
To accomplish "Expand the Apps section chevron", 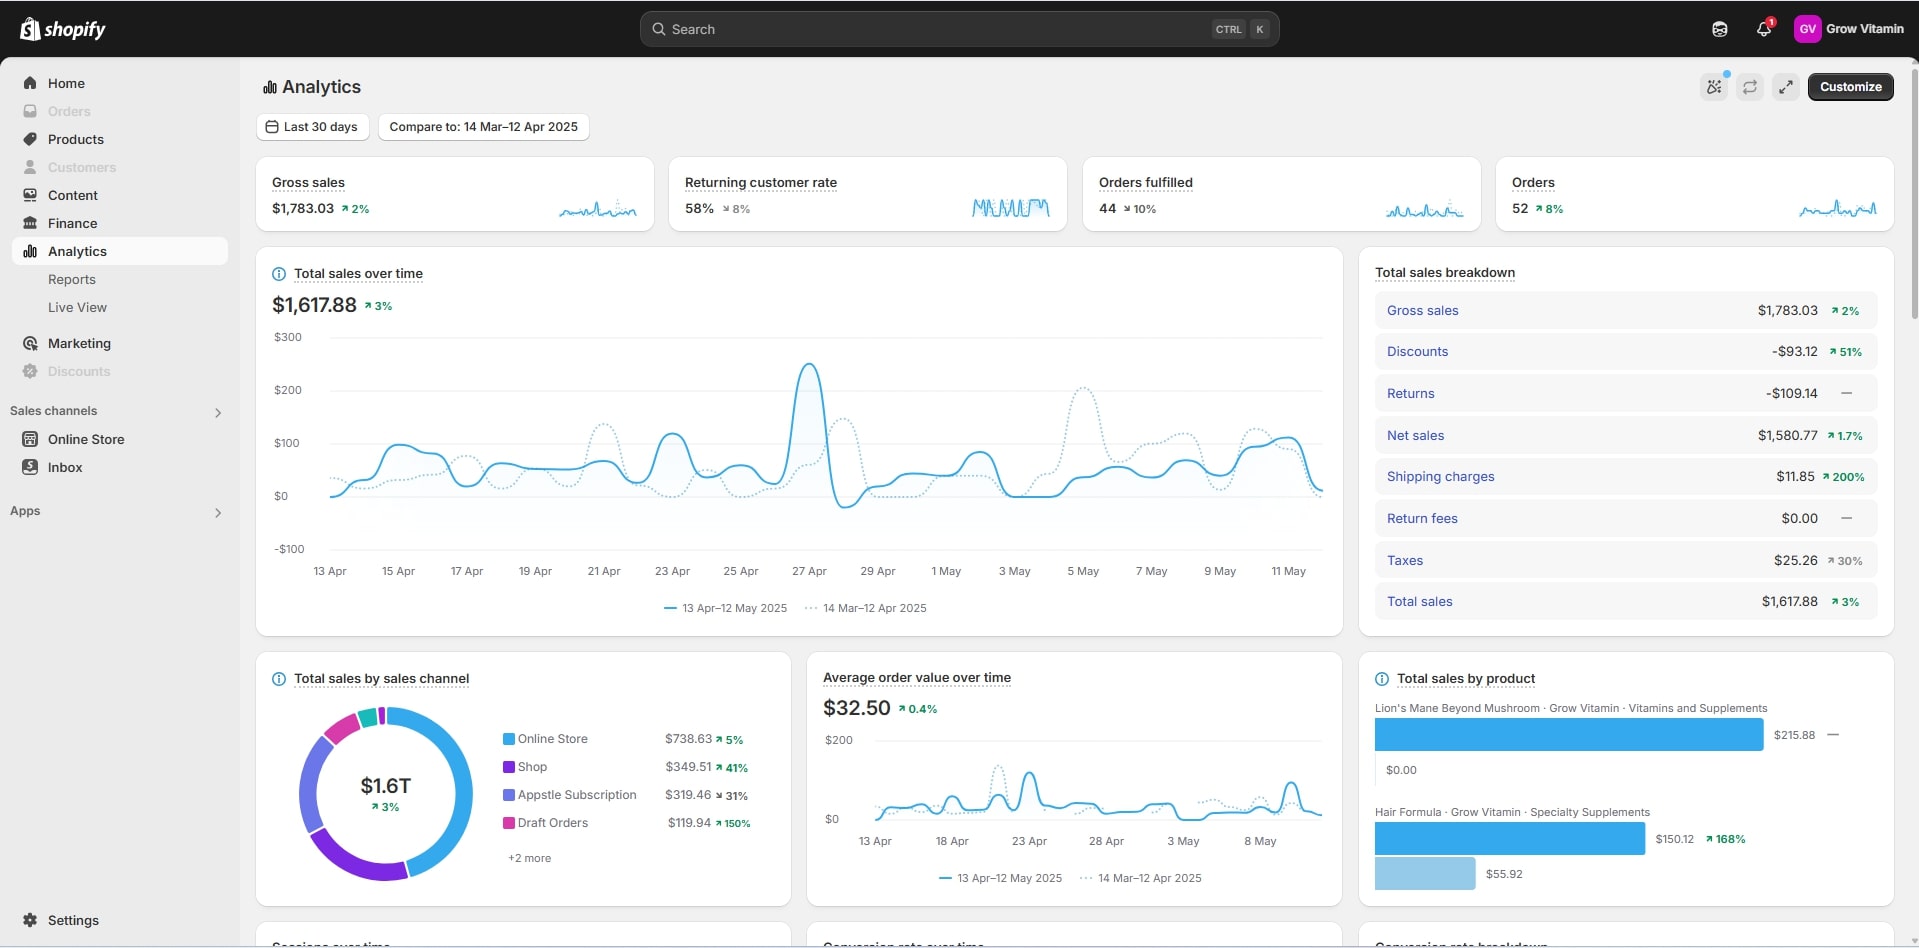I will click(217, 512).
